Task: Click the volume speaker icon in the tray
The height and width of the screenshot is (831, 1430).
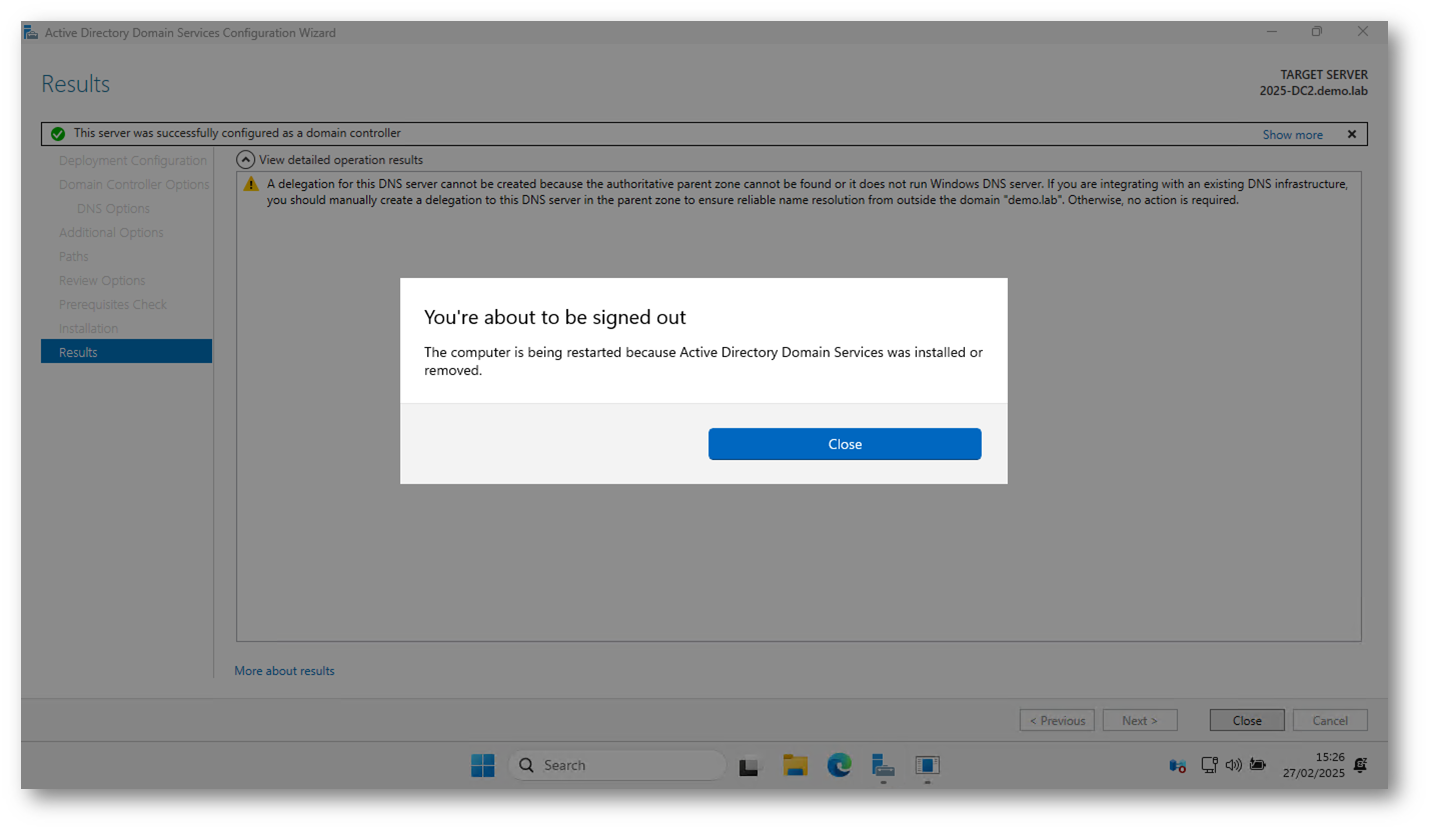Action: [x=1233, y=766]
